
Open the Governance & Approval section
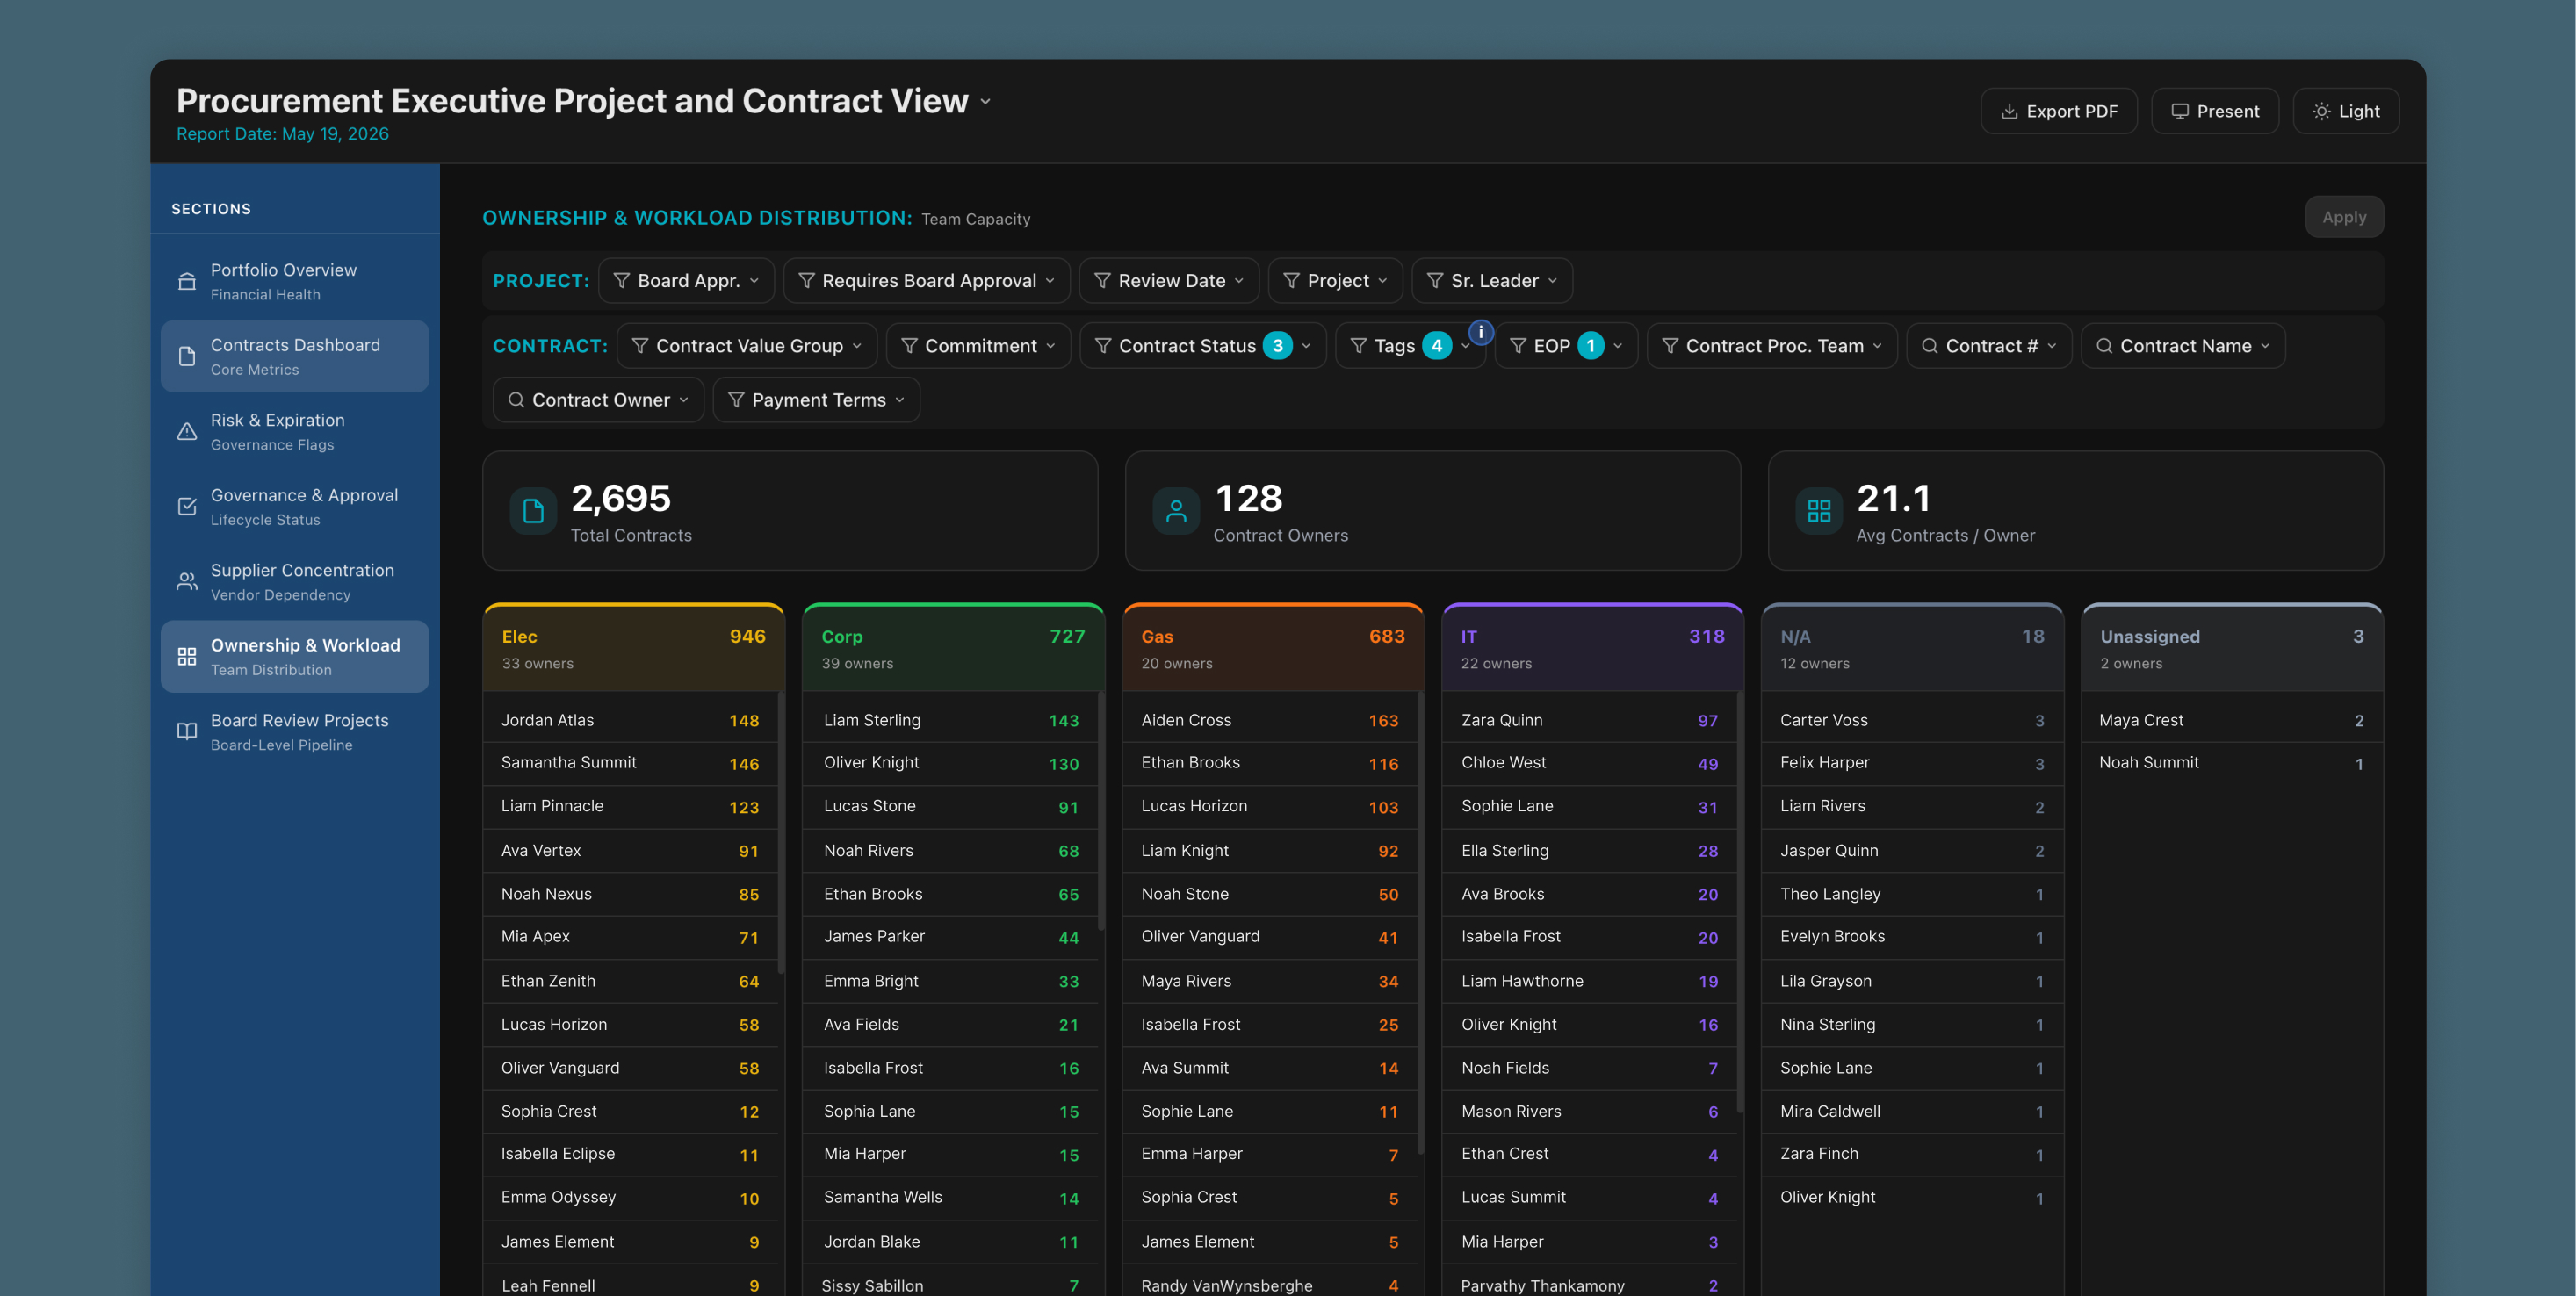[x=295, y=506]
